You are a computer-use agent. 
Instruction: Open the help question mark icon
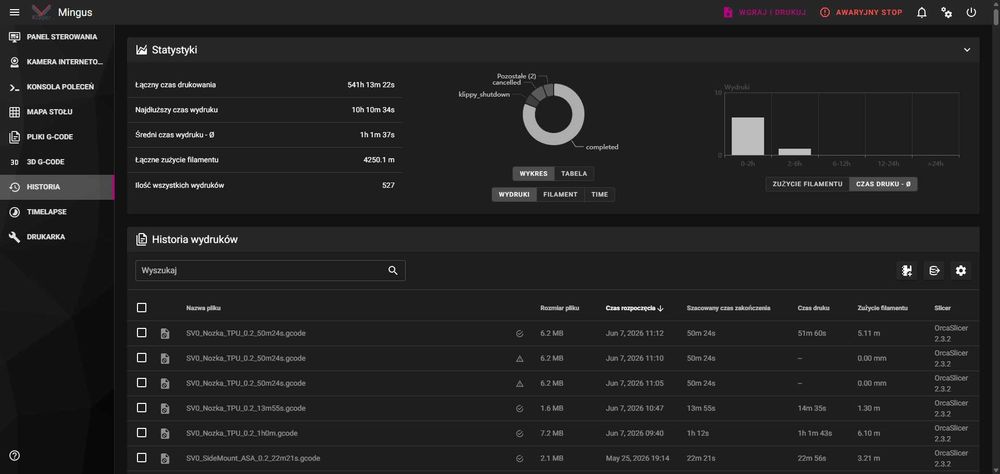pos(15,455)
